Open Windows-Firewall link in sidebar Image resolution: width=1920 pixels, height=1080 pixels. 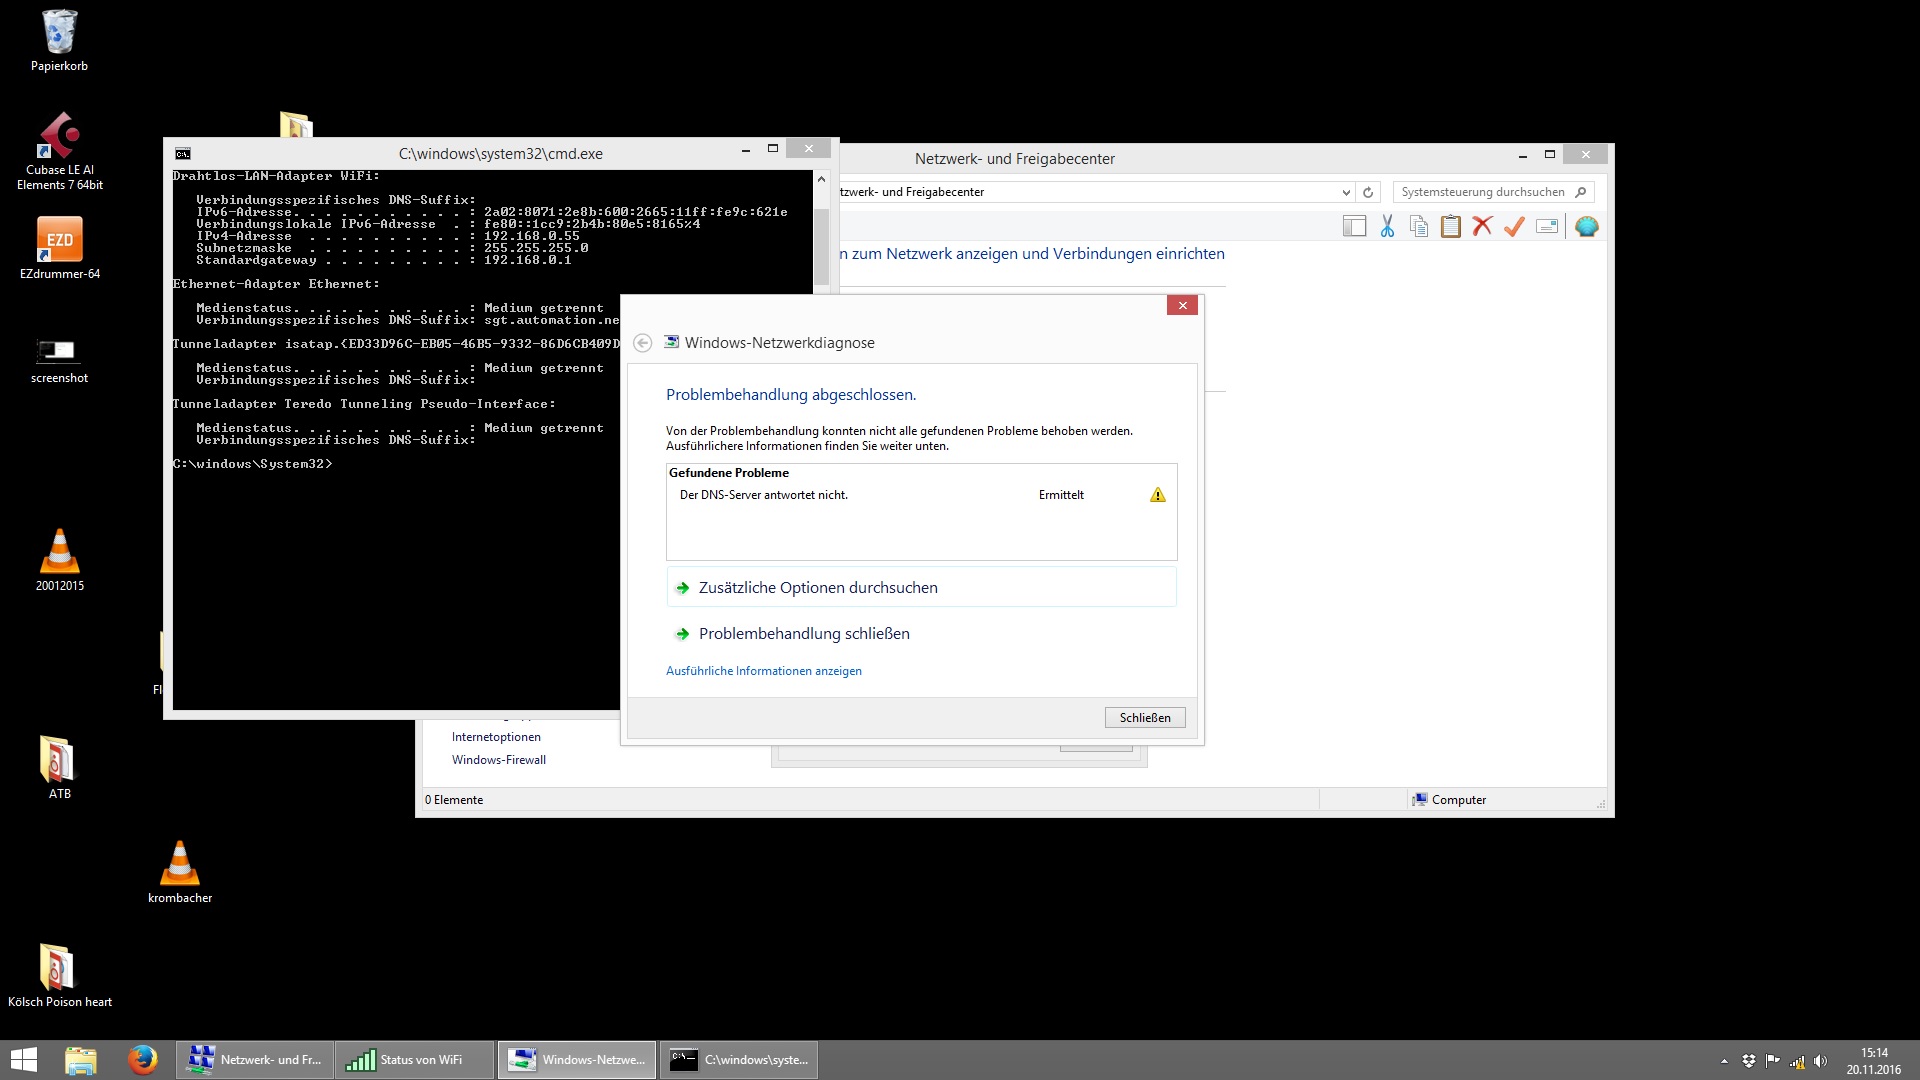[498, 760]
